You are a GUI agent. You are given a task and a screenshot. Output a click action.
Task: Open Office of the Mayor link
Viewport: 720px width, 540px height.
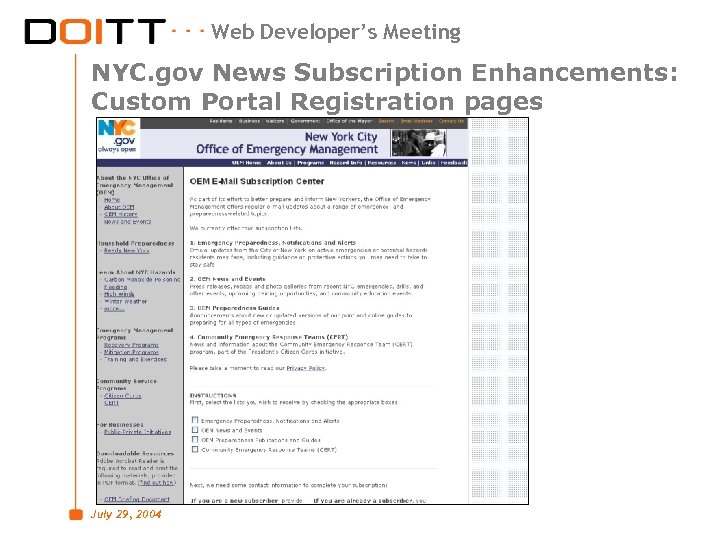pyautogui.click(x=349, y=121)
